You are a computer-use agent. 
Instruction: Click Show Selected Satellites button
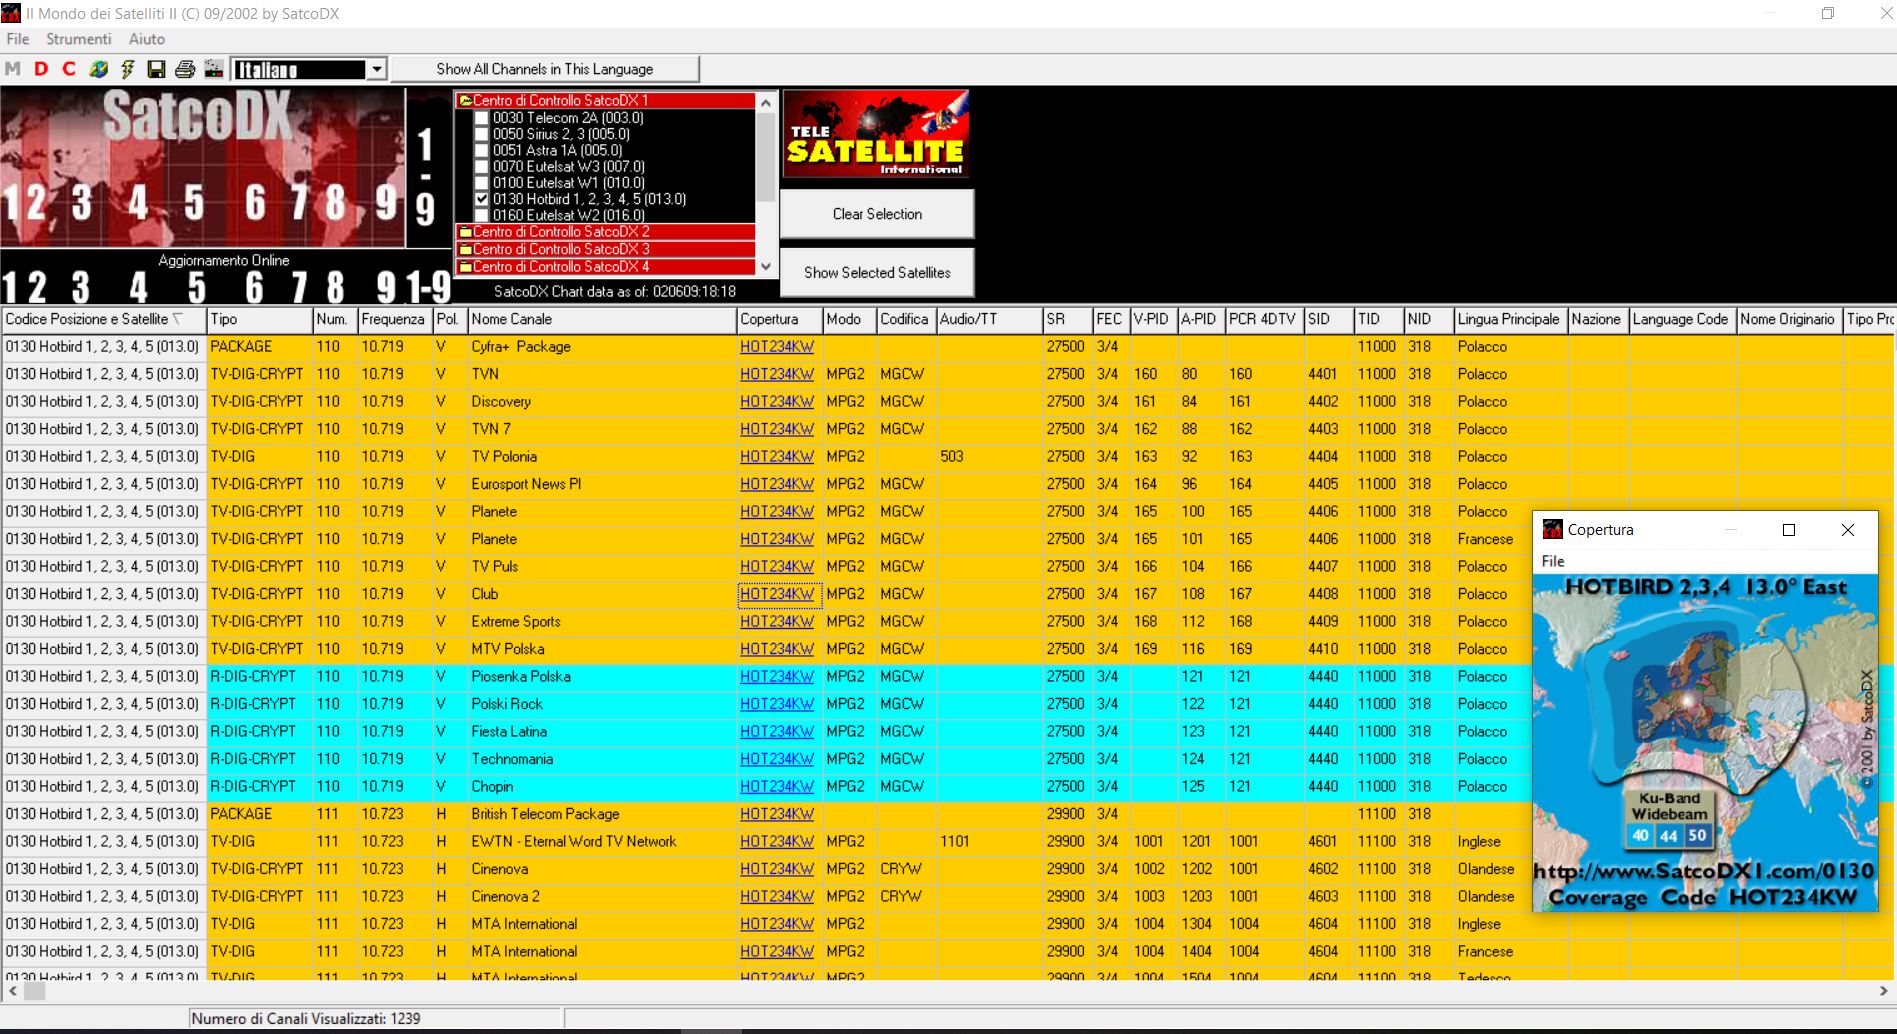tap(877, 272)
